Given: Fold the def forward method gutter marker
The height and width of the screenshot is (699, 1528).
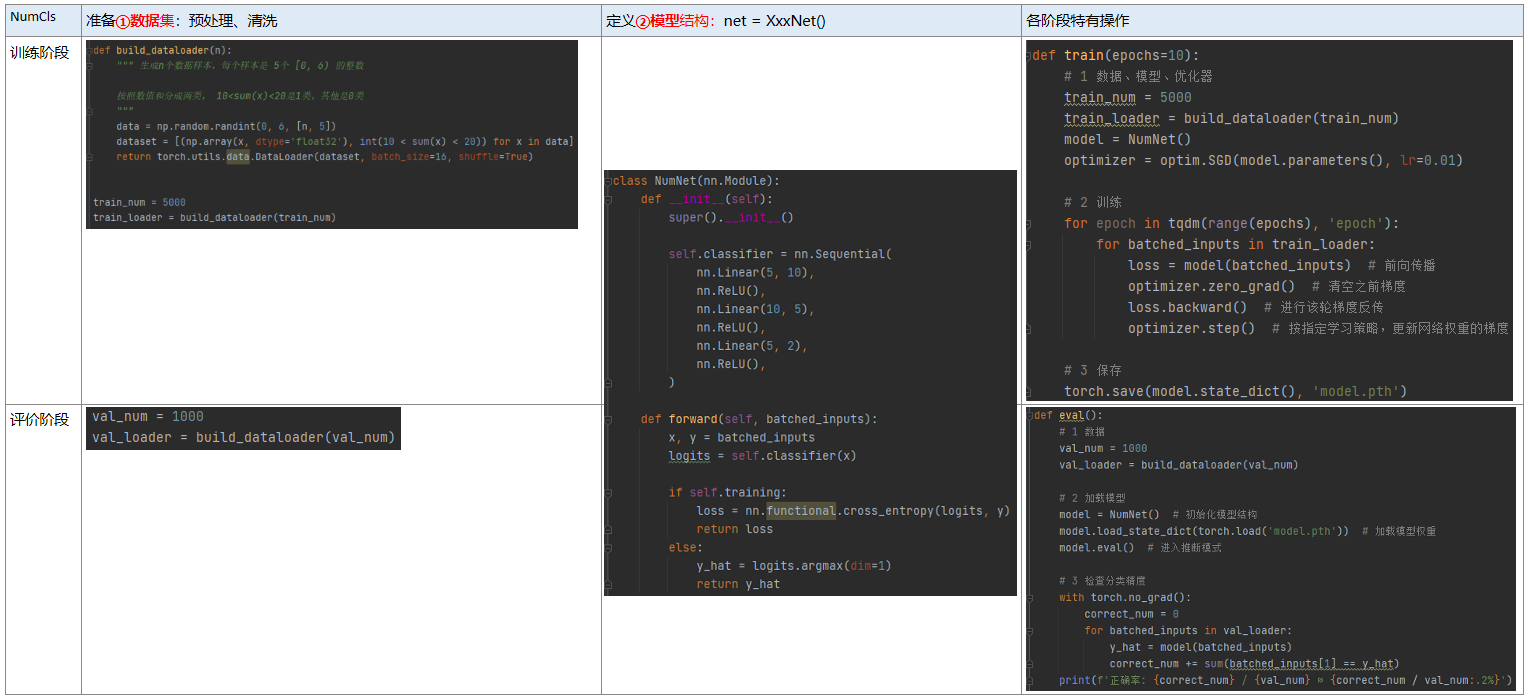Looking at the screenshot, I should pyautogui.click(x=608, y=419).
